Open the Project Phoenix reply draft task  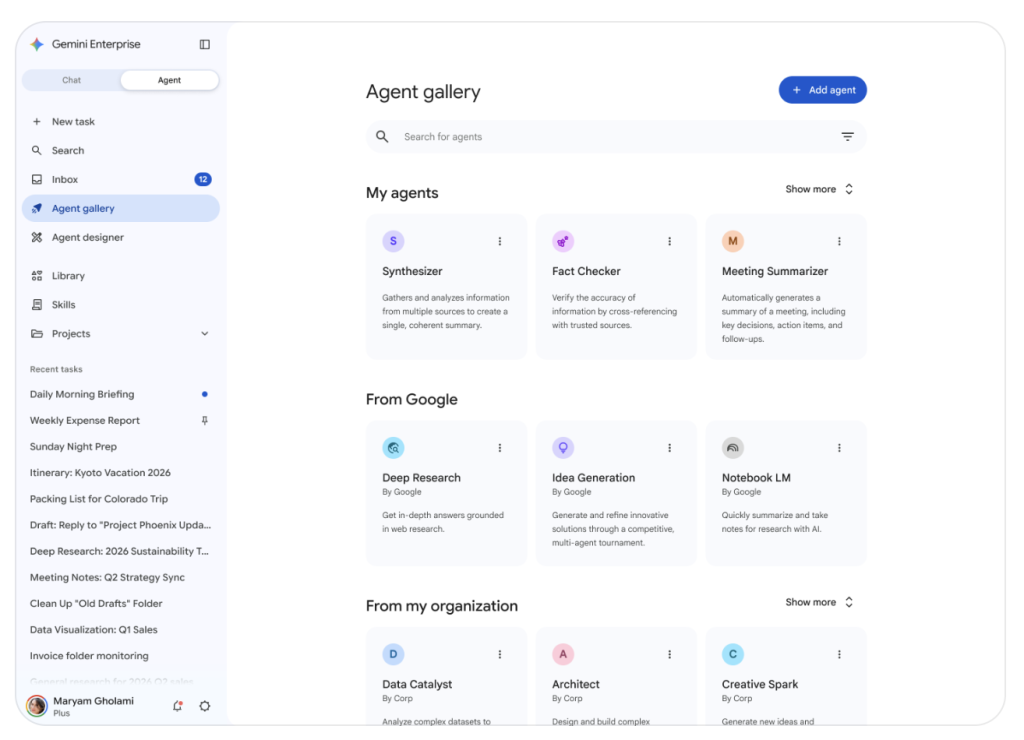click(121, 525)
